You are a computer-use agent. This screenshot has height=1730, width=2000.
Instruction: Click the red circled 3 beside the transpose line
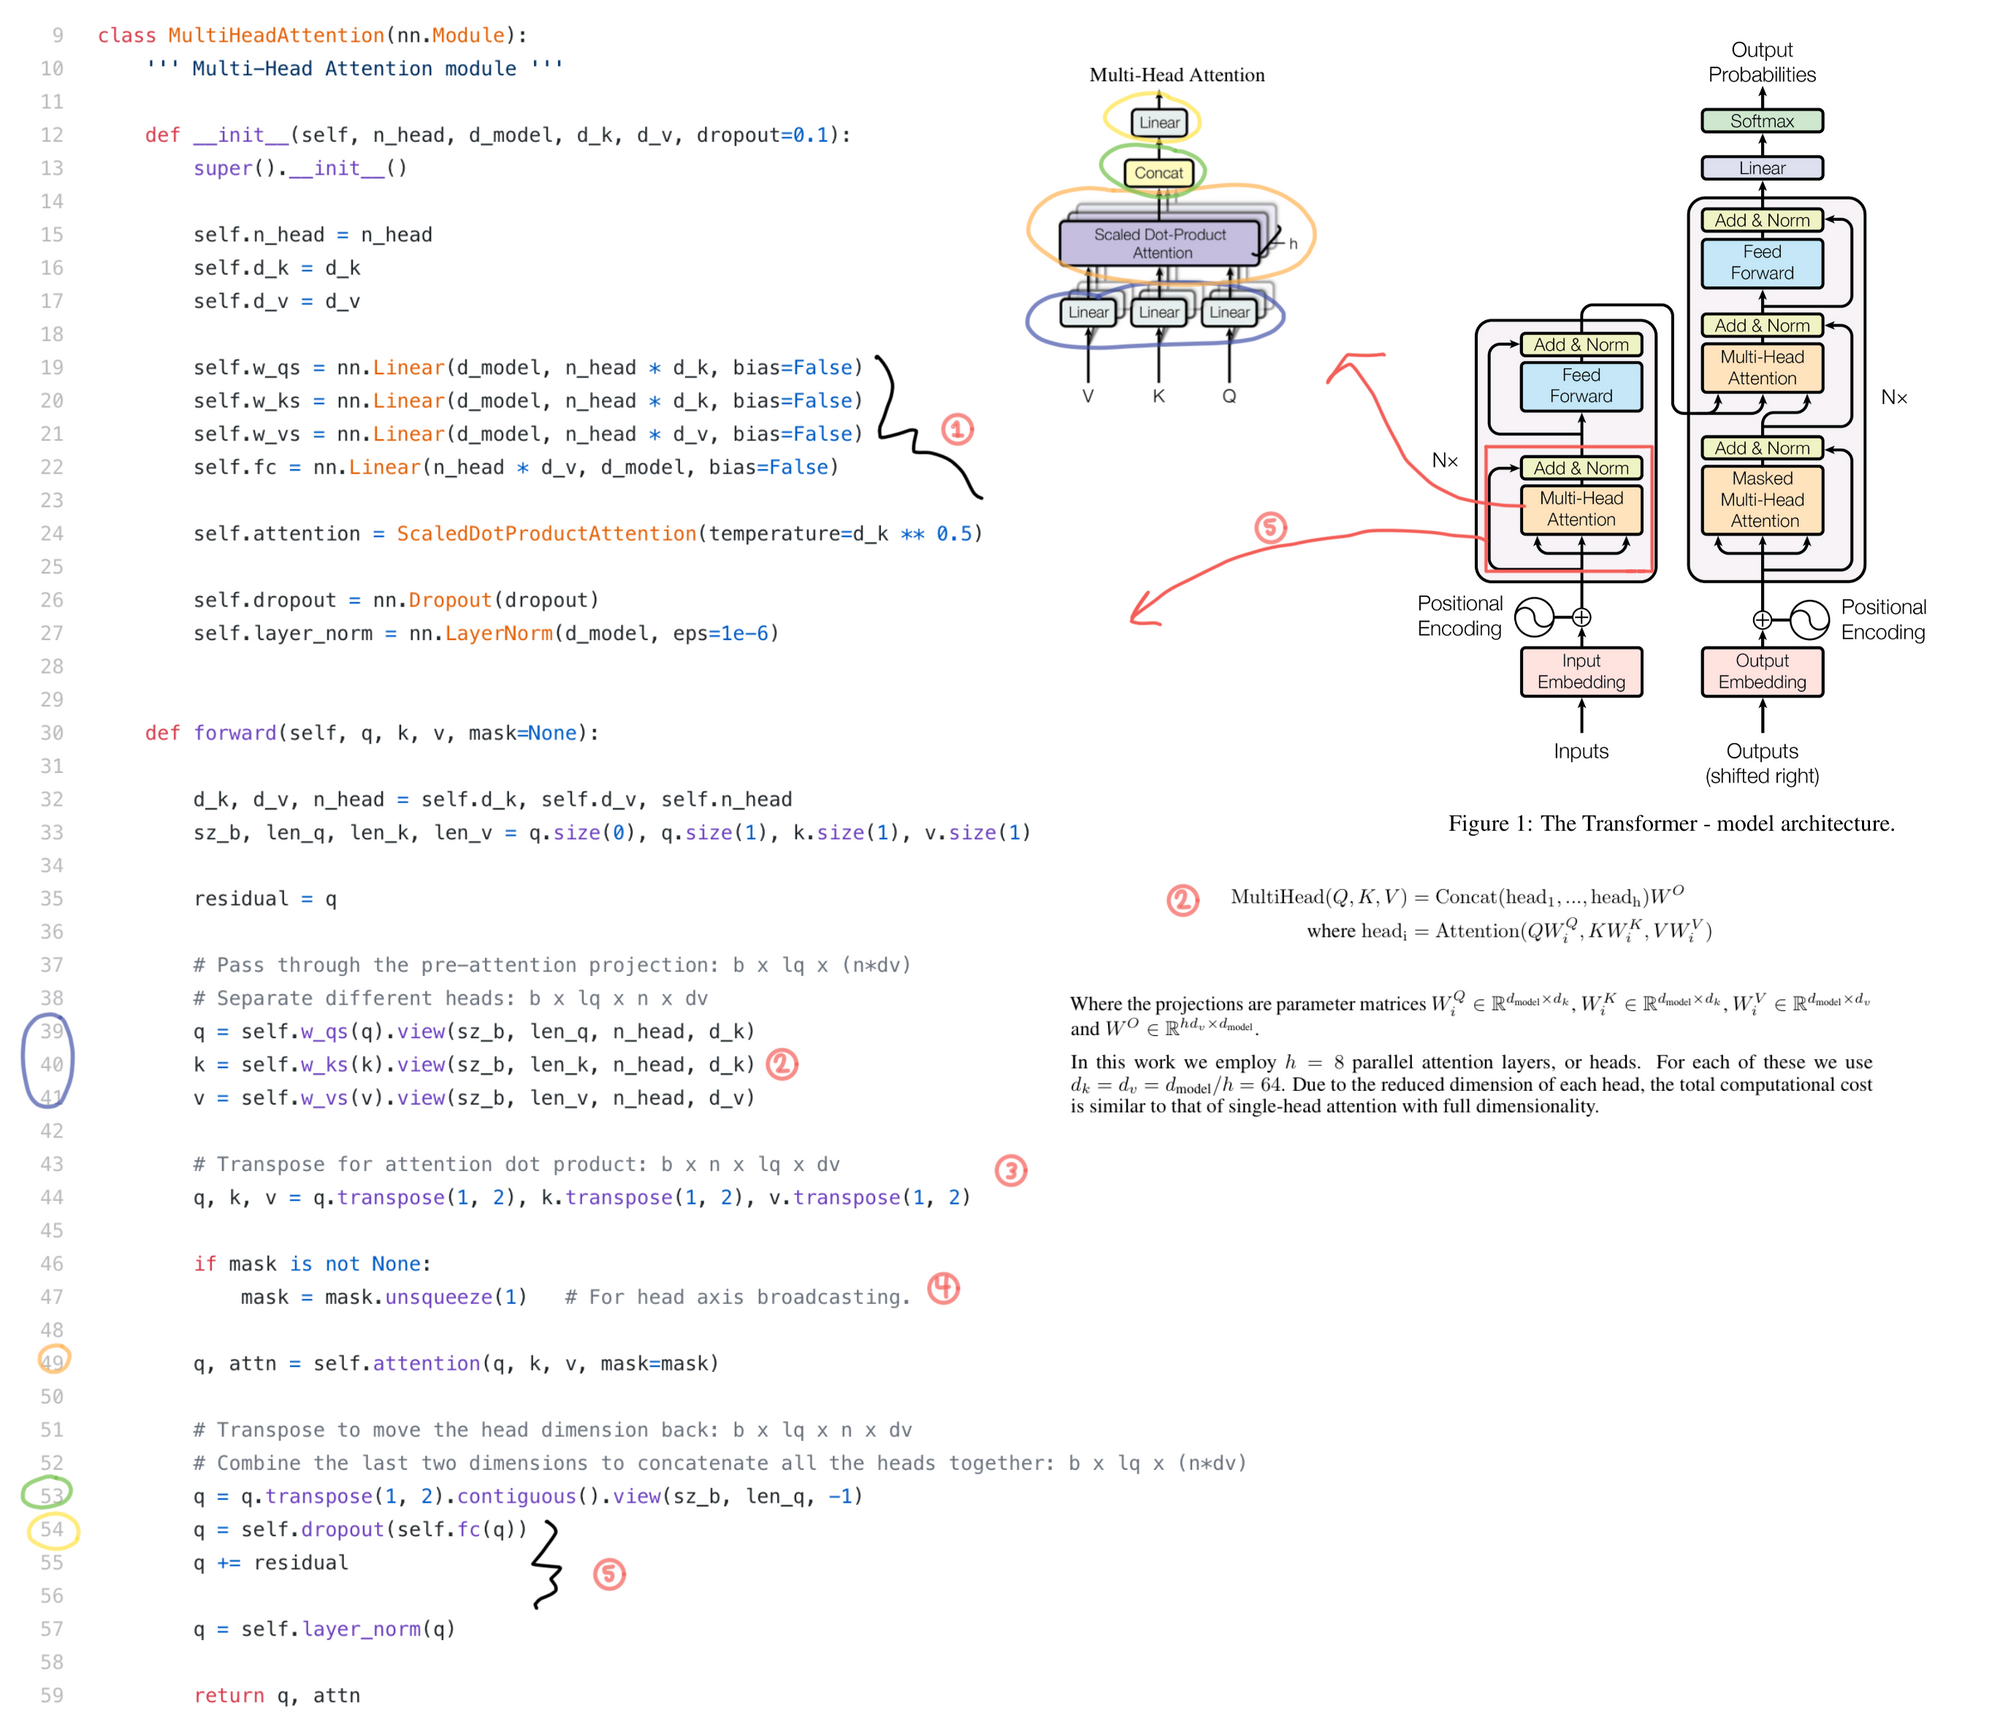[1010, 1170]
